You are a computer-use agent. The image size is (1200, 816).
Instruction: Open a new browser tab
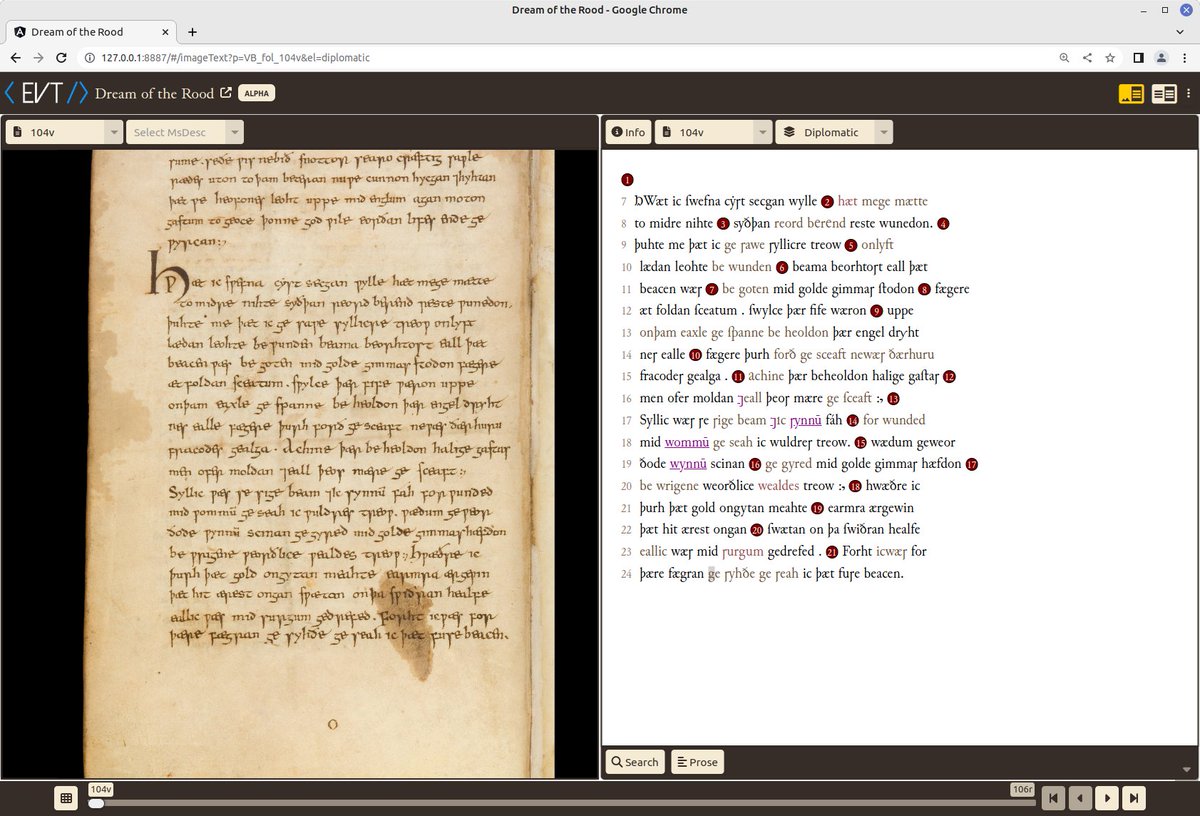click(x=192, y=31)
